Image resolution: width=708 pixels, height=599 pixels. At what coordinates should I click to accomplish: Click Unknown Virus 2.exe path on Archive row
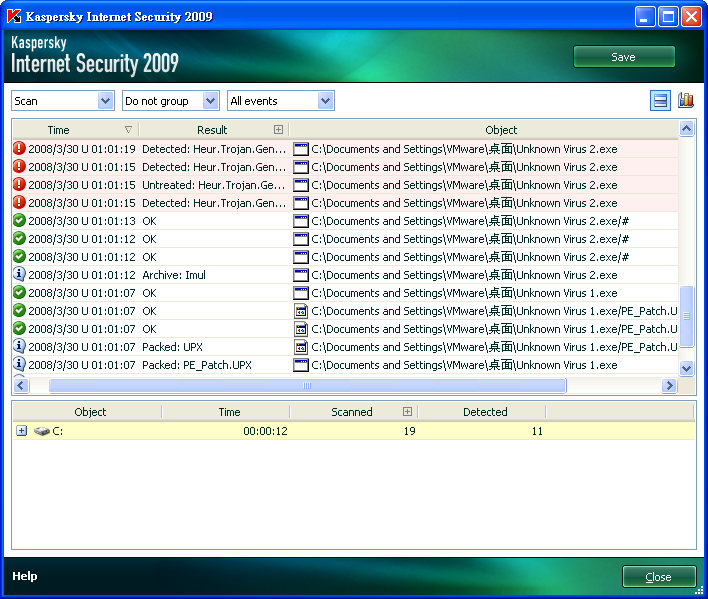(464, 275)
